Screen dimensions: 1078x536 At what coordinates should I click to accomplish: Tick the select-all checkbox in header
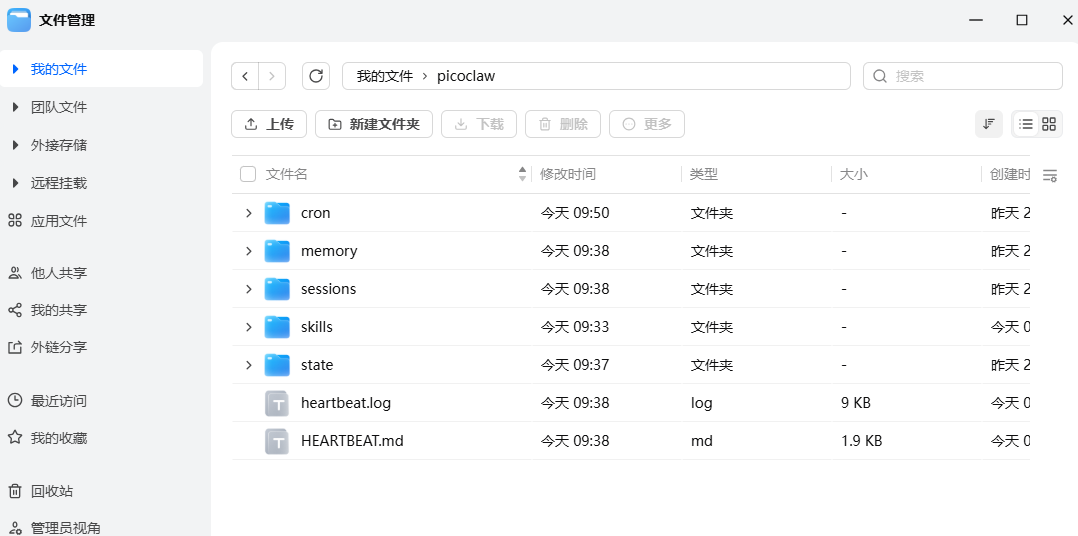(248, 175)
